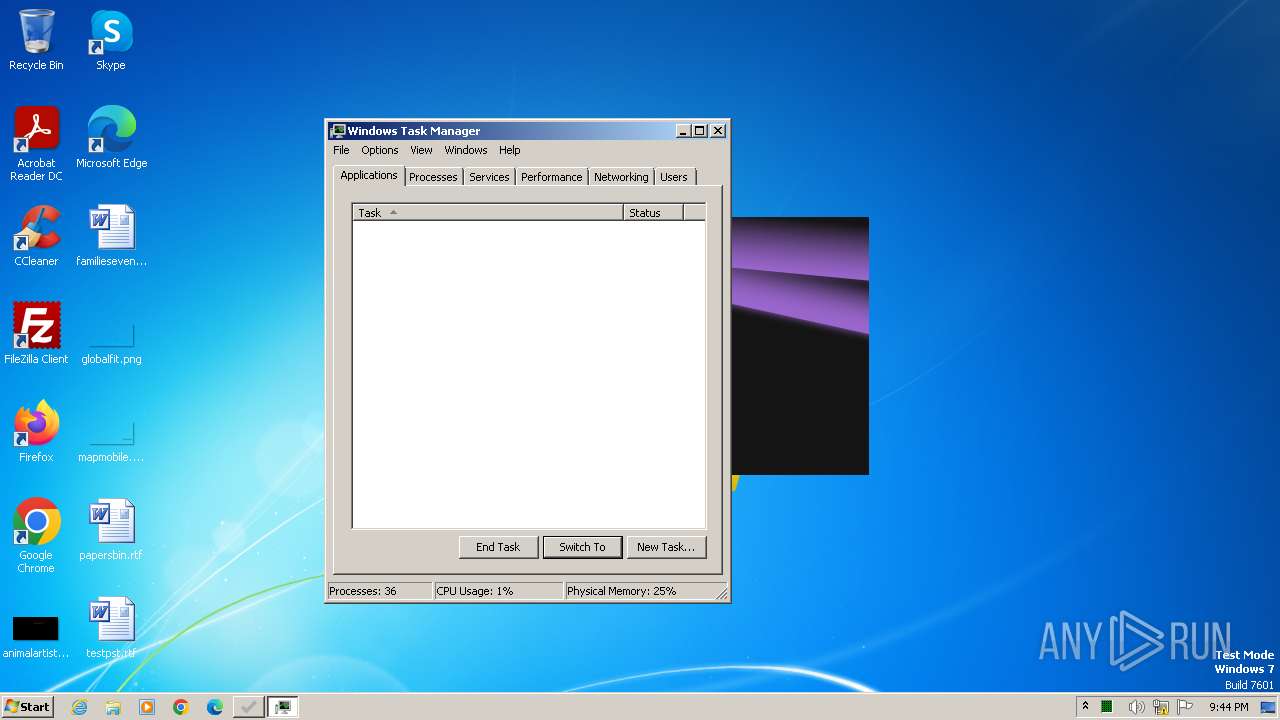The width and height of the screenshot is (1280, 720).
Task: Open the Options menu
Action: (380, 150)
